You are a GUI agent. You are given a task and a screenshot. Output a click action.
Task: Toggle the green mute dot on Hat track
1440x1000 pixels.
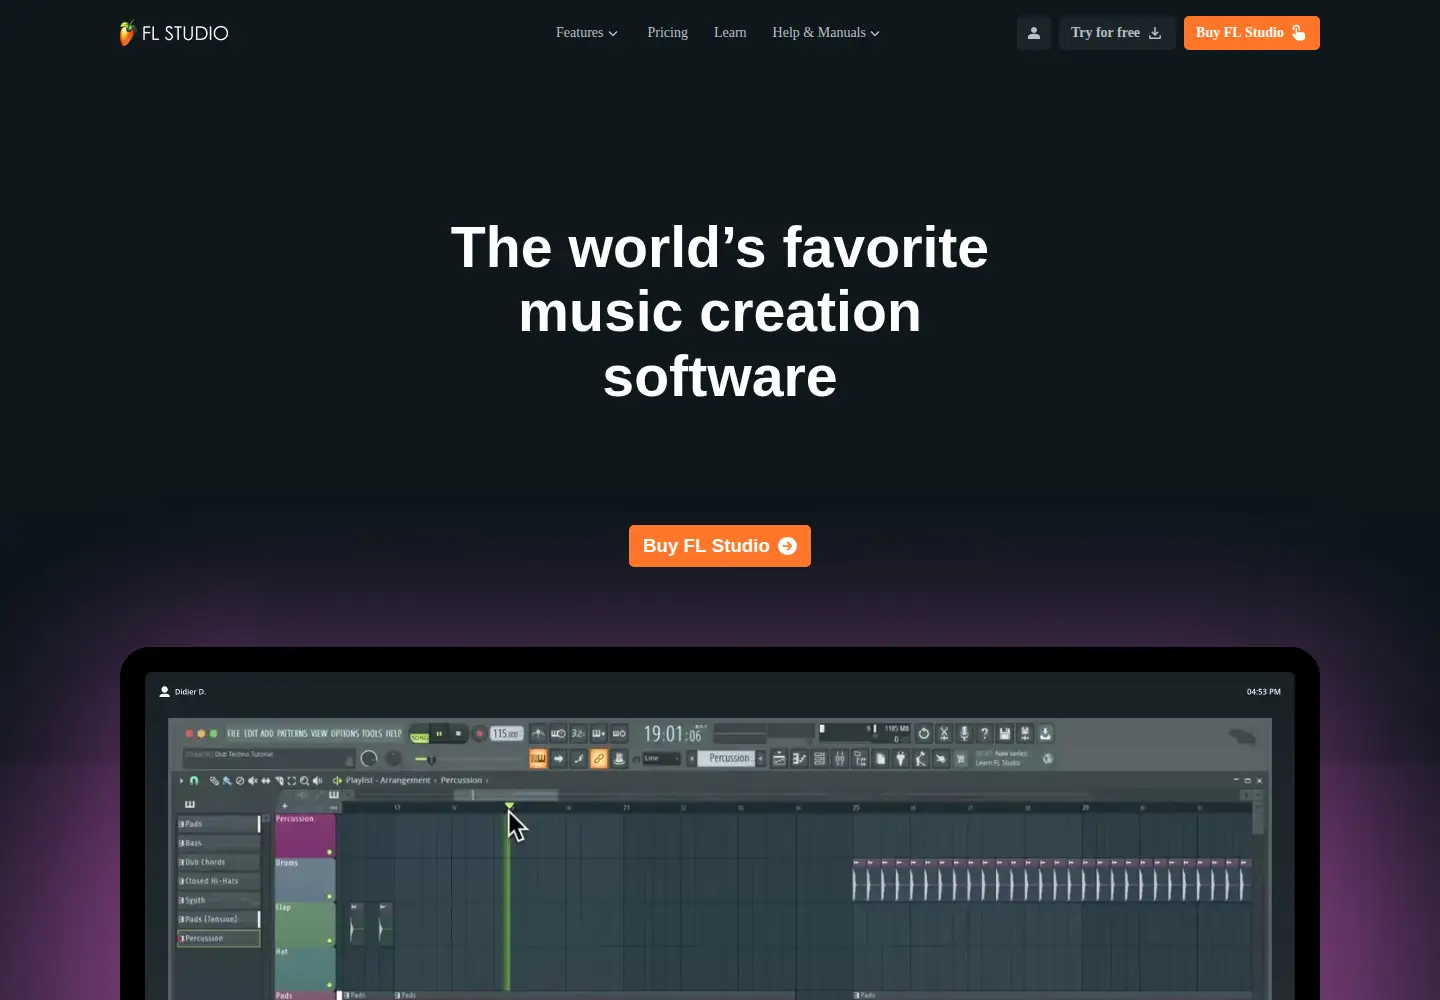coord(329,984)
